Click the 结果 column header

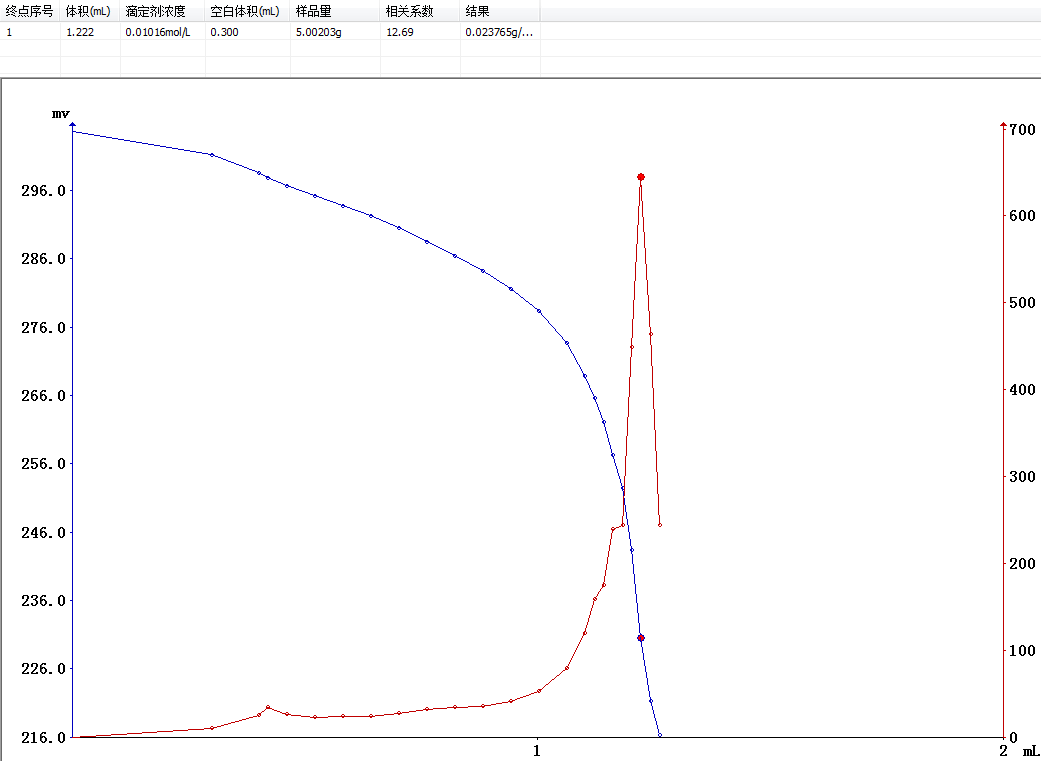coord(477,11)
